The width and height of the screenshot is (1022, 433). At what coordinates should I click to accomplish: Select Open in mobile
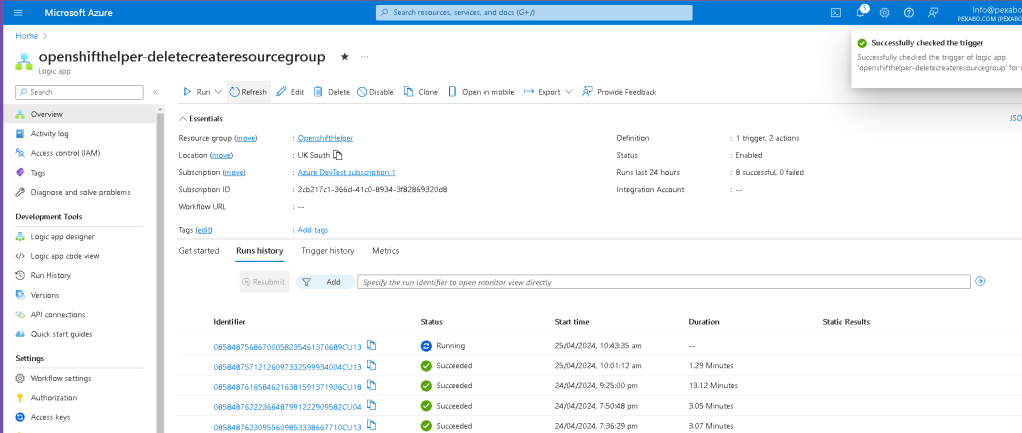coord(481,92)
